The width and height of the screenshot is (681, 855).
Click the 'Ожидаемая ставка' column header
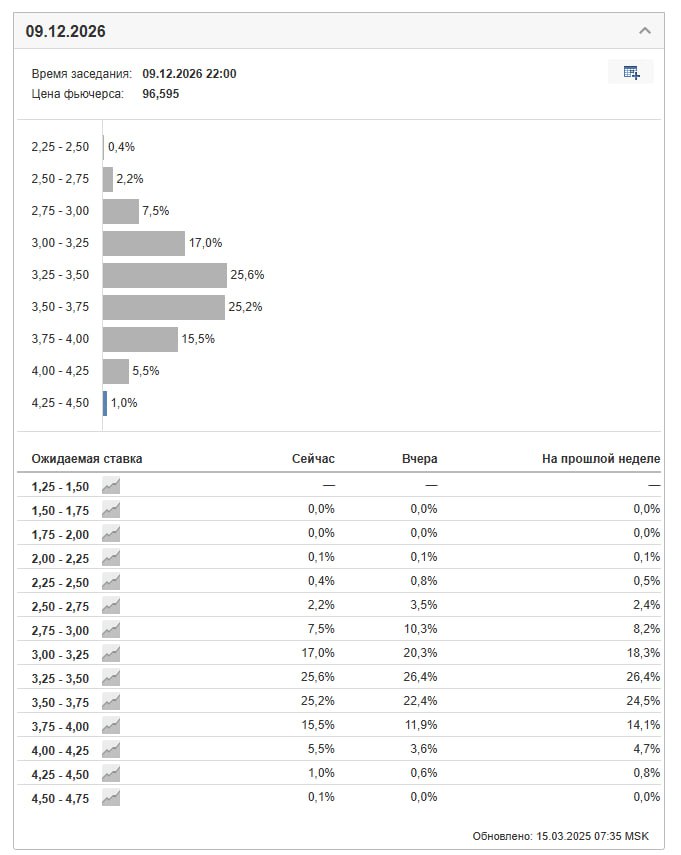coord(87,459)
